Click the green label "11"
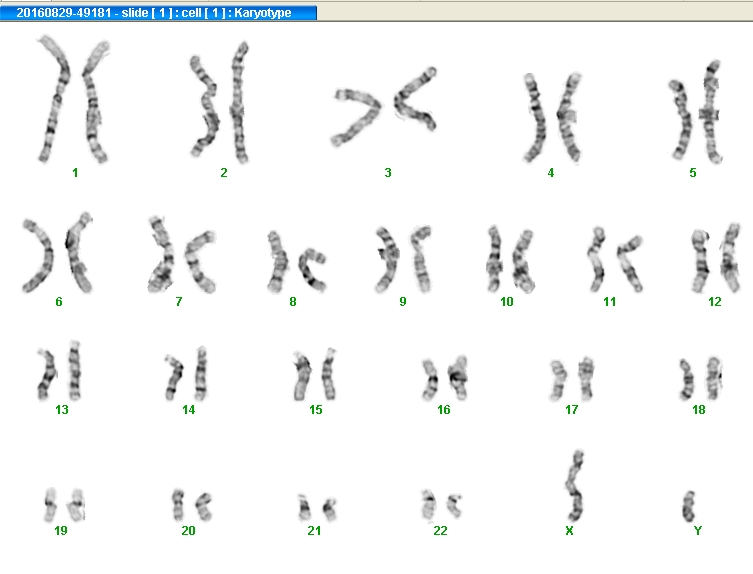 (609, 302)
